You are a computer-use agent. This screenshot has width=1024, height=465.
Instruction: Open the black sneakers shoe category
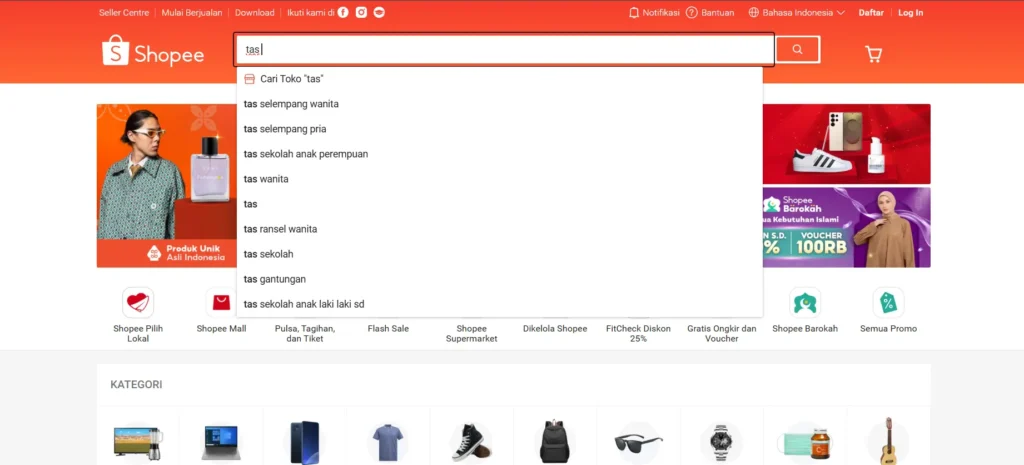(472, 442)
